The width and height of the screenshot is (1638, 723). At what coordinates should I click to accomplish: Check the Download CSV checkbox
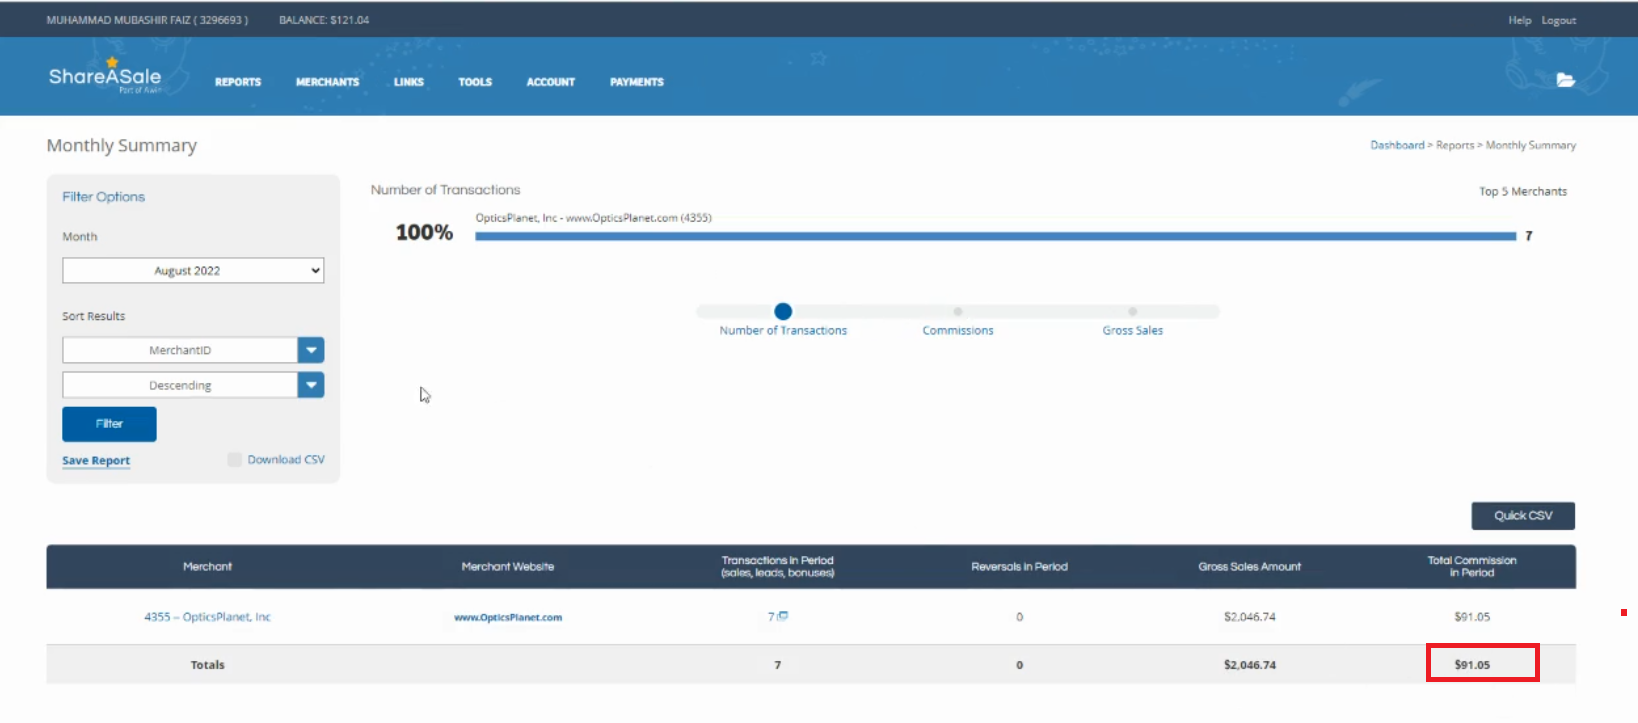[x=235, y=460]
